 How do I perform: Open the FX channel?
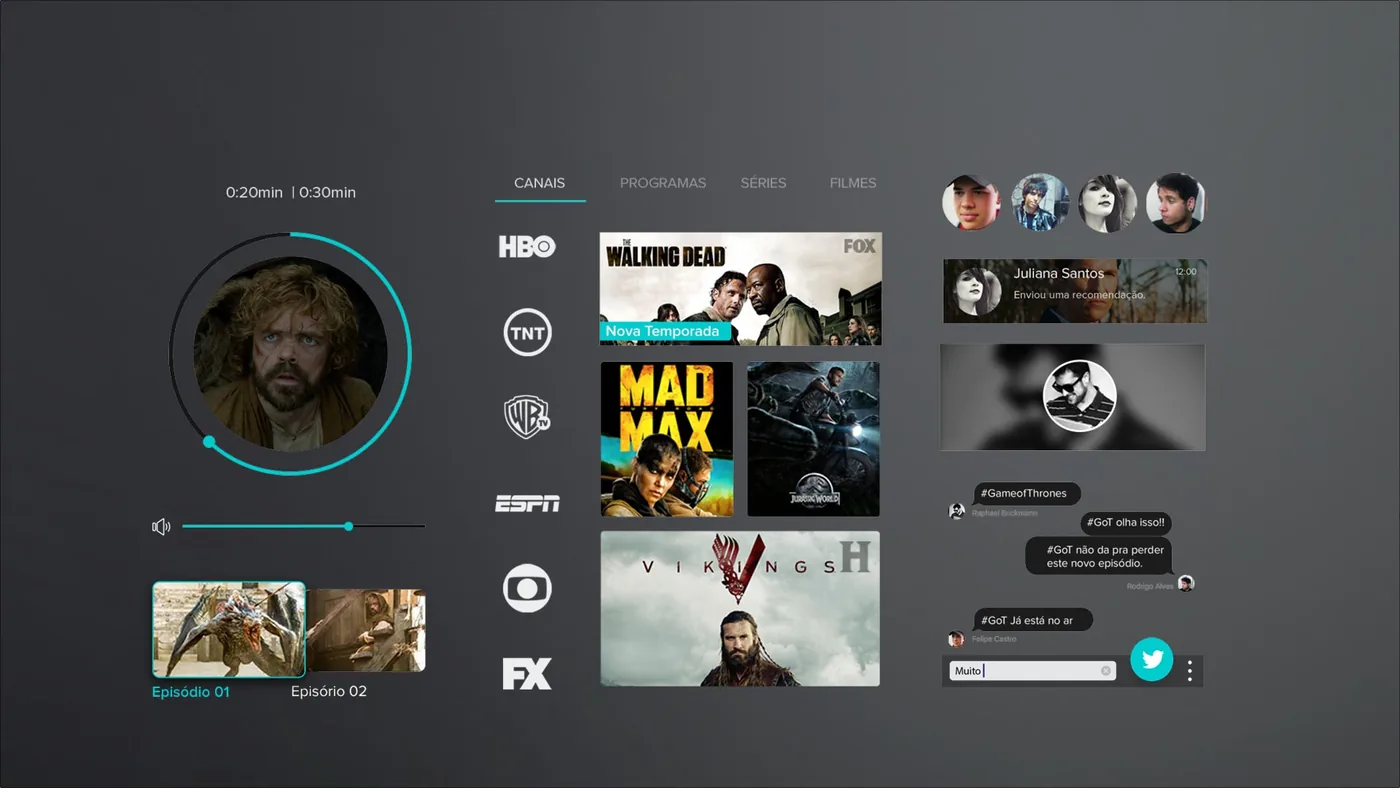pyautogui.click(x=527, y=674)
